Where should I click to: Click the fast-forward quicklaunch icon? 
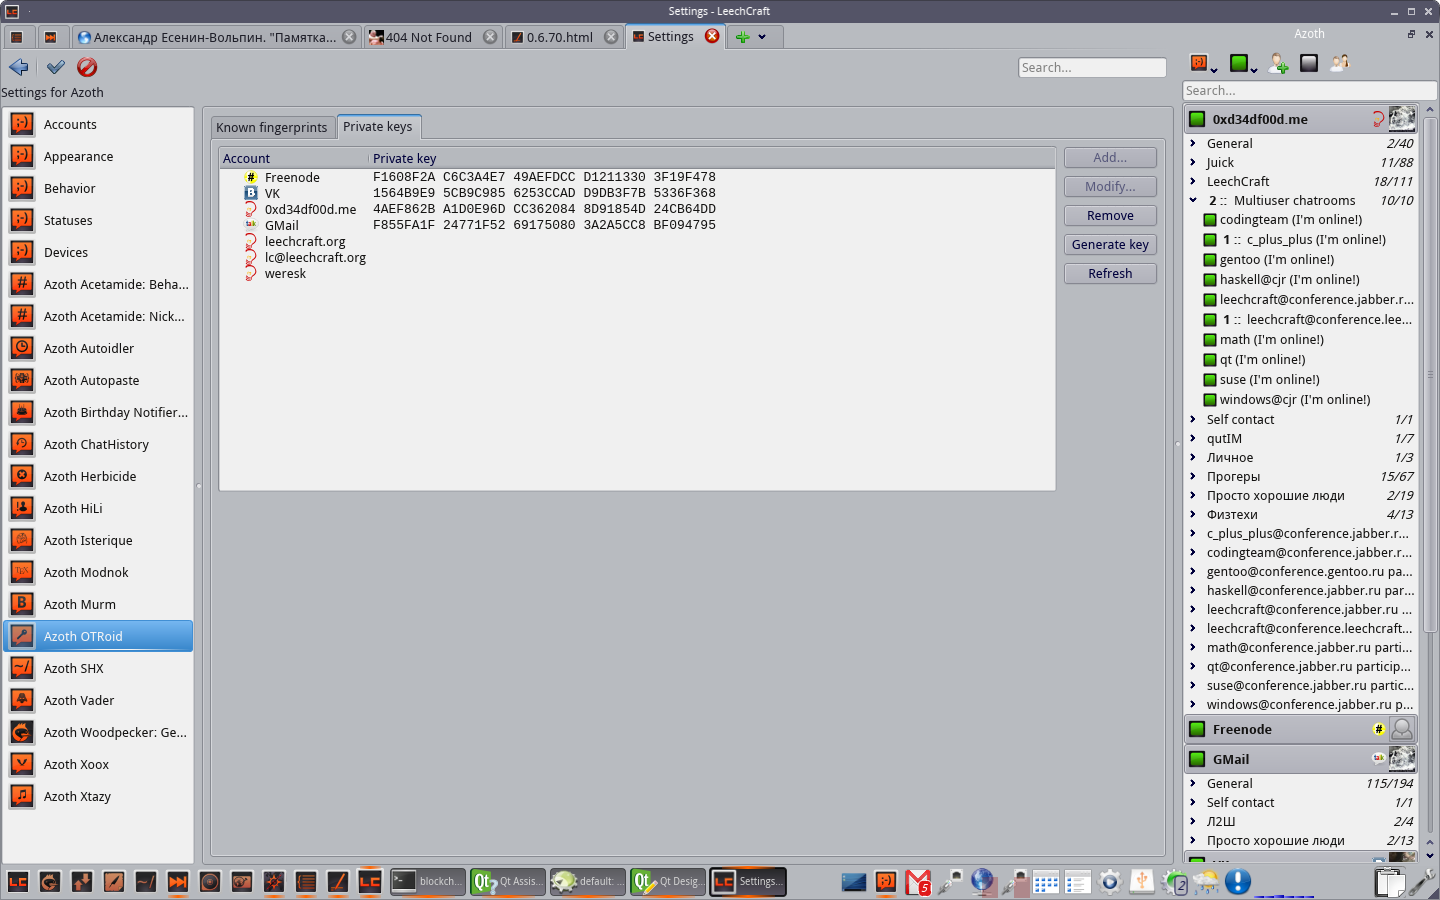click(177, 882)
